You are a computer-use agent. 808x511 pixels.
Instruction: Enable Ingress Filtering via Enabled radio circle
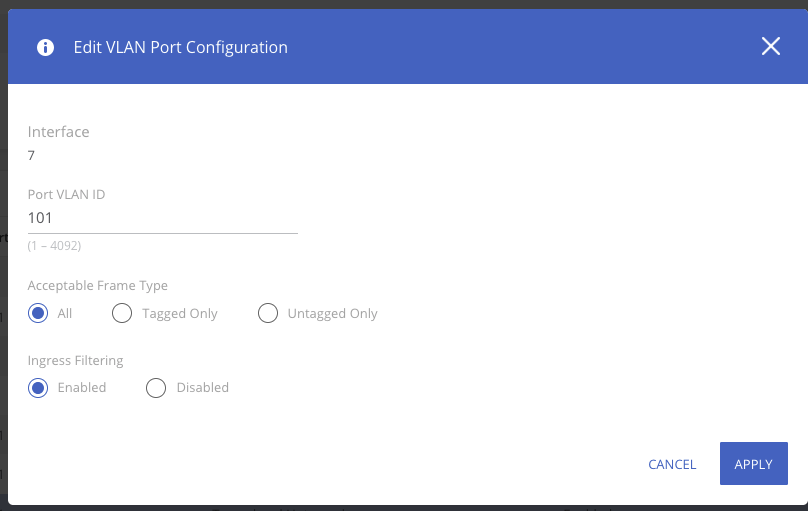(38, 388)
